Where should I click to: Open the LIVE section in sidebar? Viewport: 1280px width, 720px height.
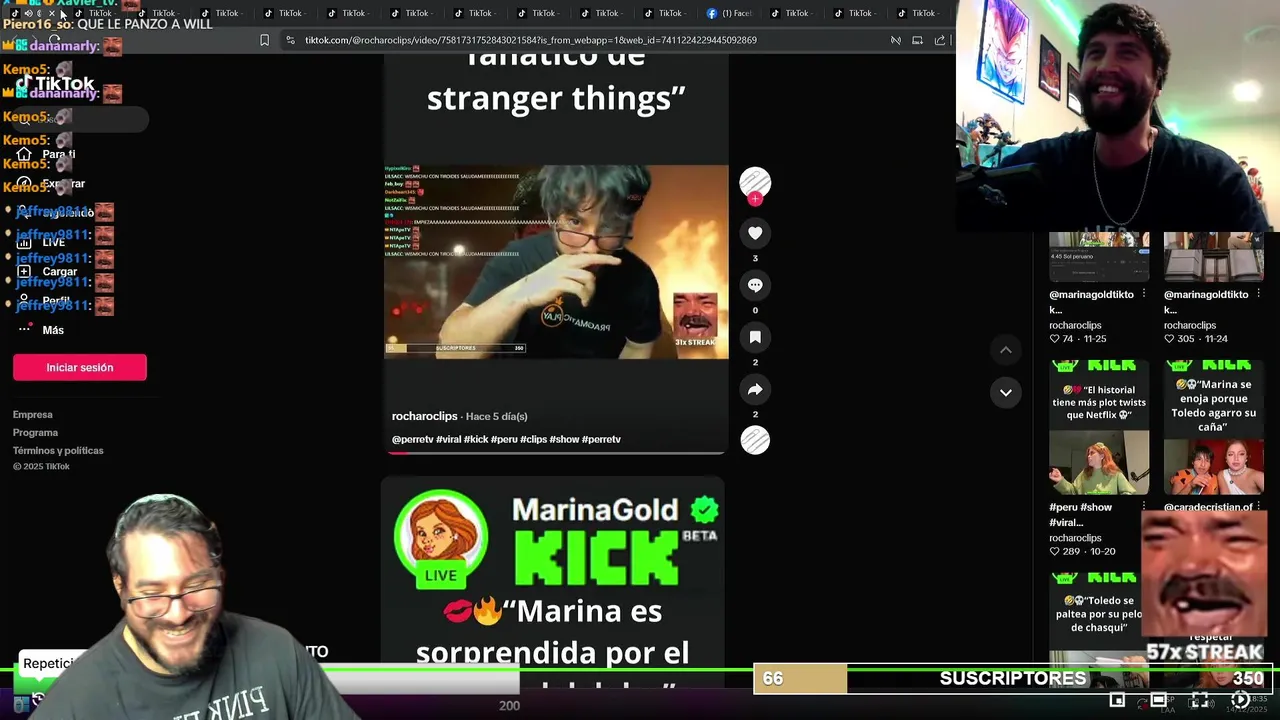pos(41,242)
